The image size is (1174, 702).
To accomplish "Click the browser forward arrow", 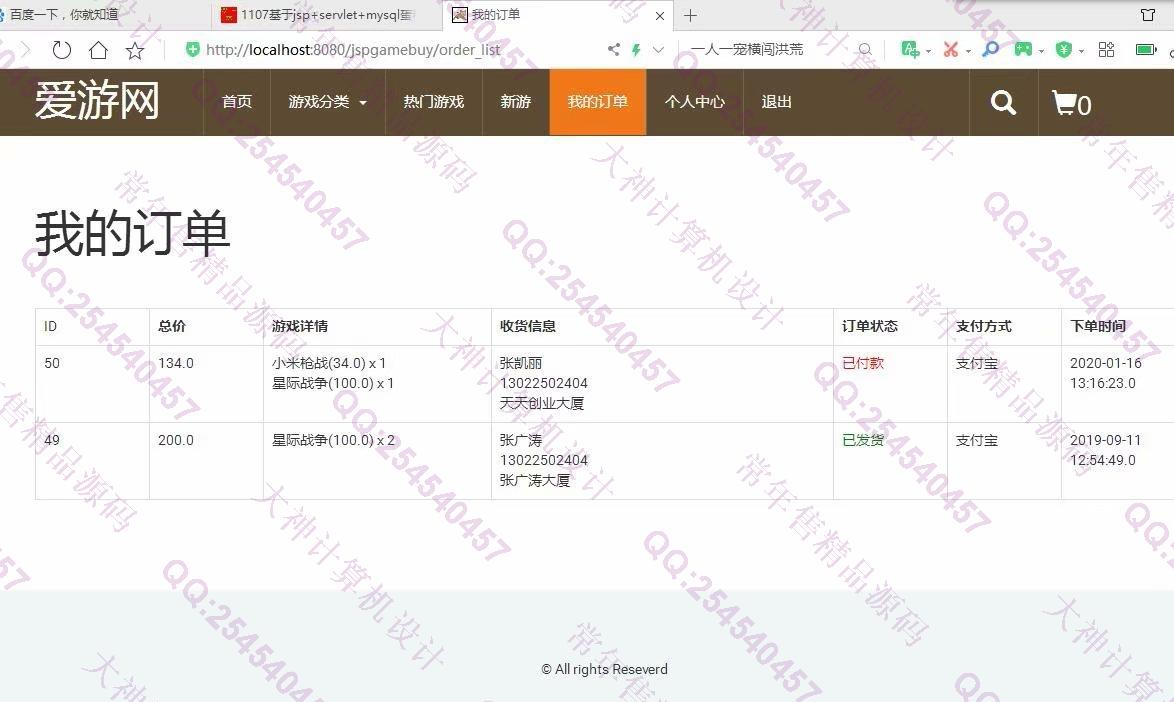I will 25,50.
